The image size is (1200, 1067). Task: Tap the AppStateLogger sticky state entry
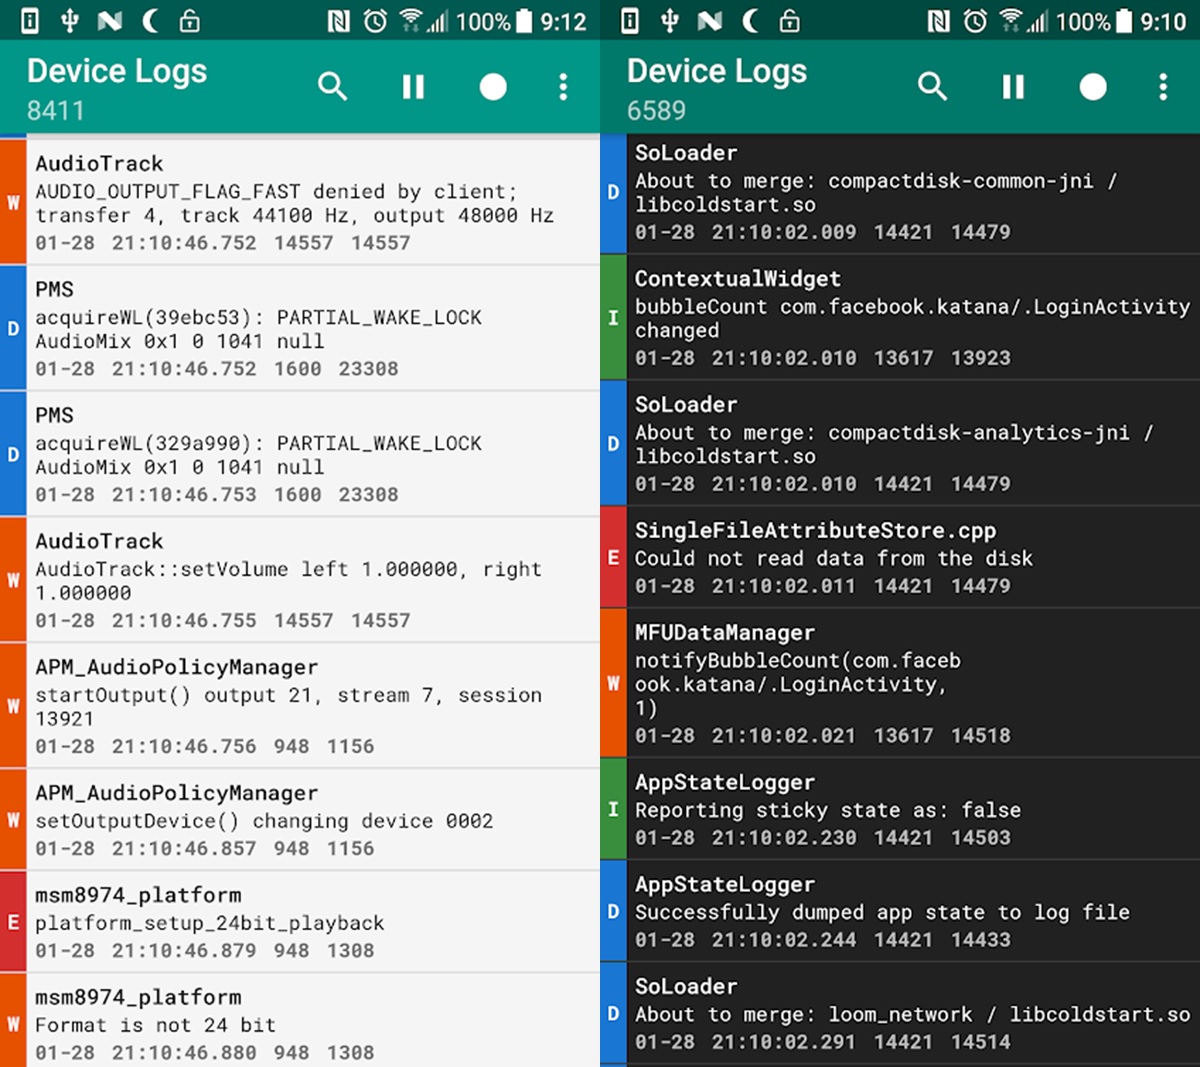pos(900,810)
